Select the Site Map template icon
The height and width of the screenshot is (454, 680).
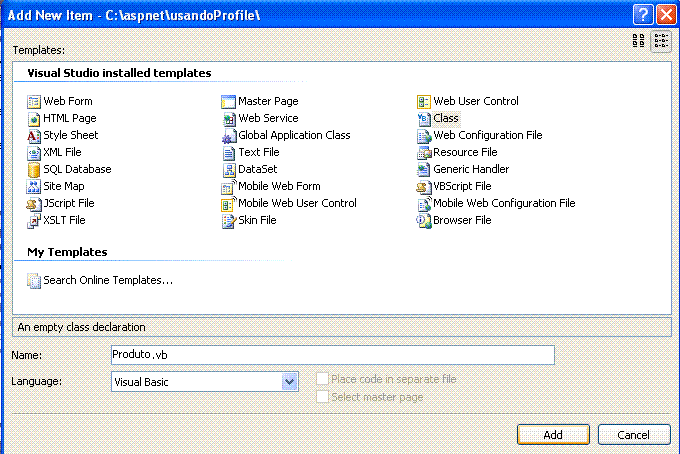pyautogui.click(x=33, y=186)
